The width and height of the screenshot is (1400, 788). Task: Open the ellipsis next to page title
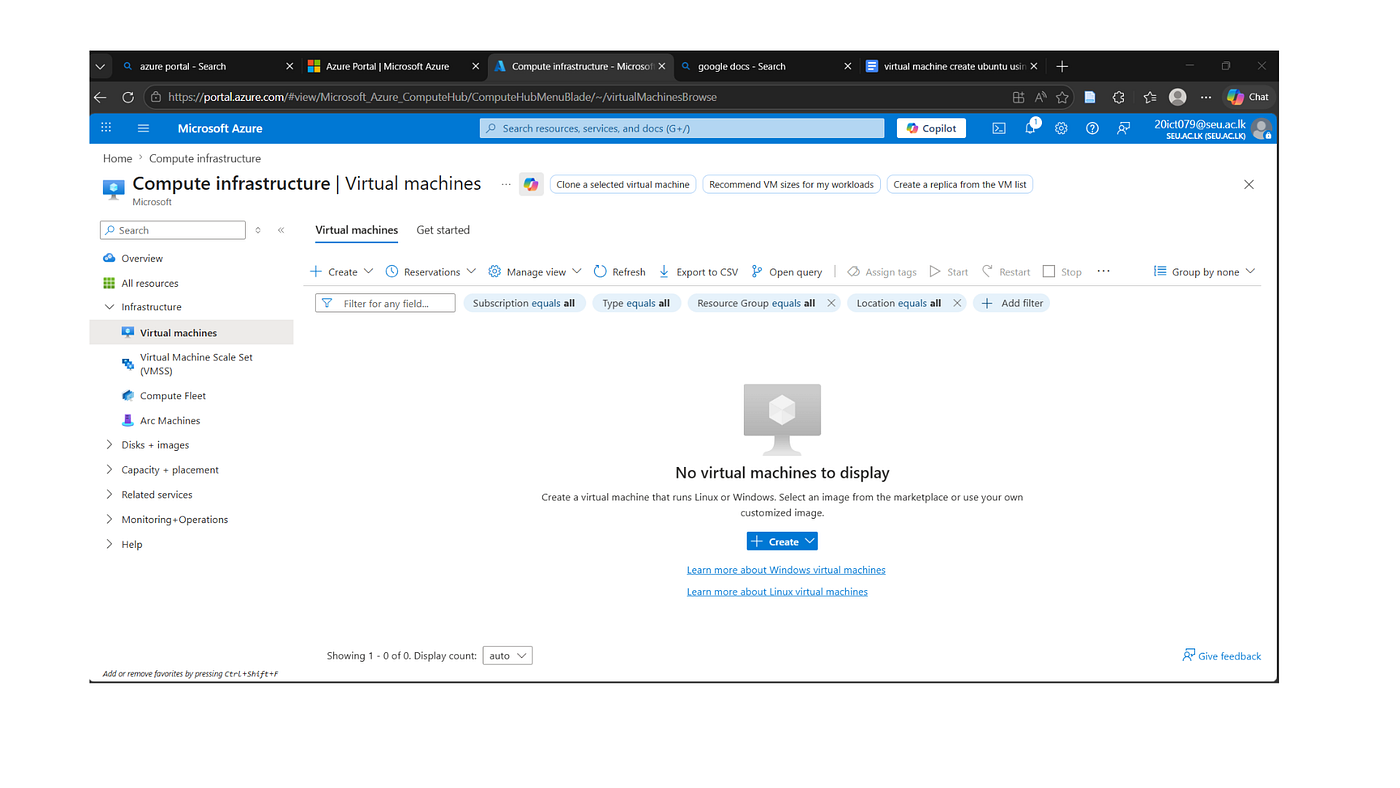(506, 184)
